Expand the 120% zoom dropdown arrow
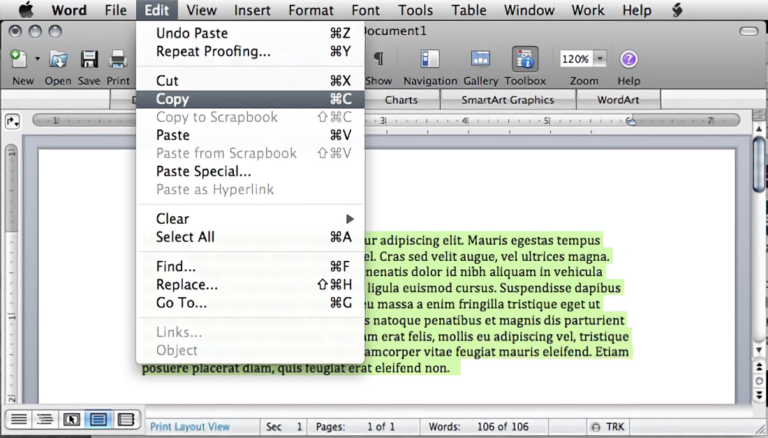This screenshot has height=438, width=768. pyautogui.click(x=600, y=59)
